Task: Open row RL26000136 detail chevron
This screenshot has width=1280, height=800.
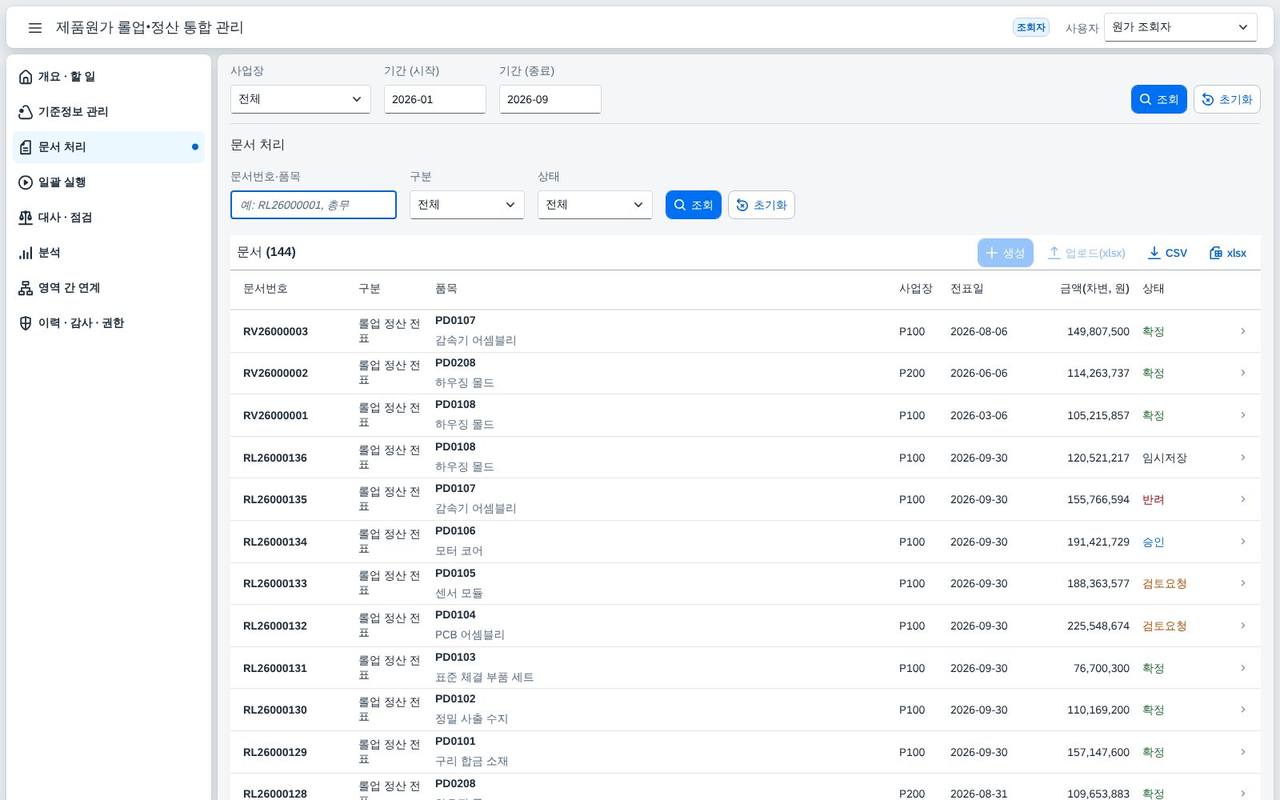Action: pyautogui.click(x=1243, y=457)
